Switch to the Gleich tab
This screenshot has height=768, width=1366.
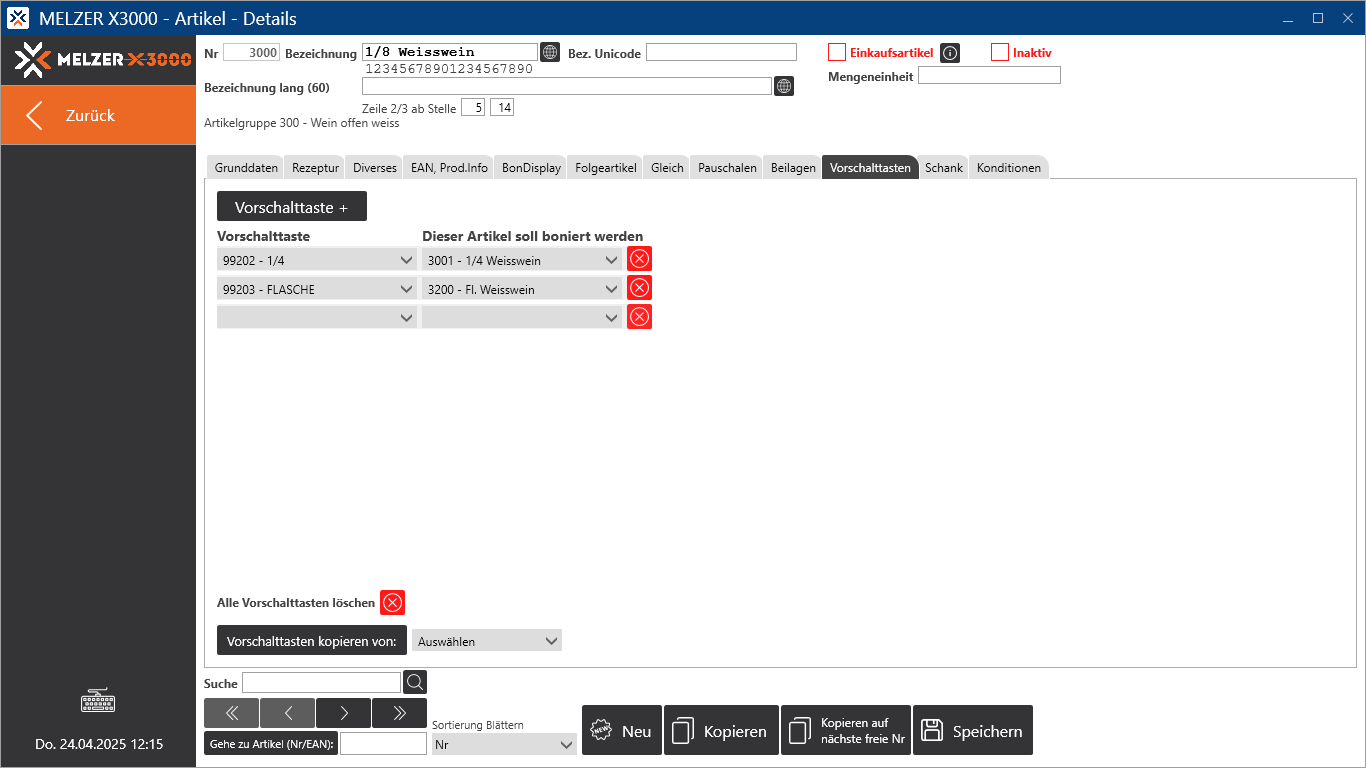click(667, 168)
